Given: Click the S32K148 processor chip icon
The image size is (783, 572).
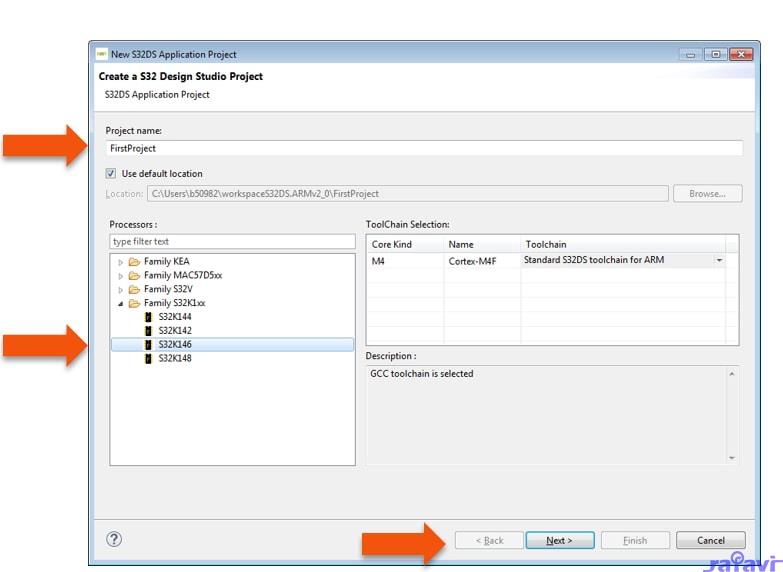Looking at the screenshot, I should pyautogui.click(x=148, y=358).
